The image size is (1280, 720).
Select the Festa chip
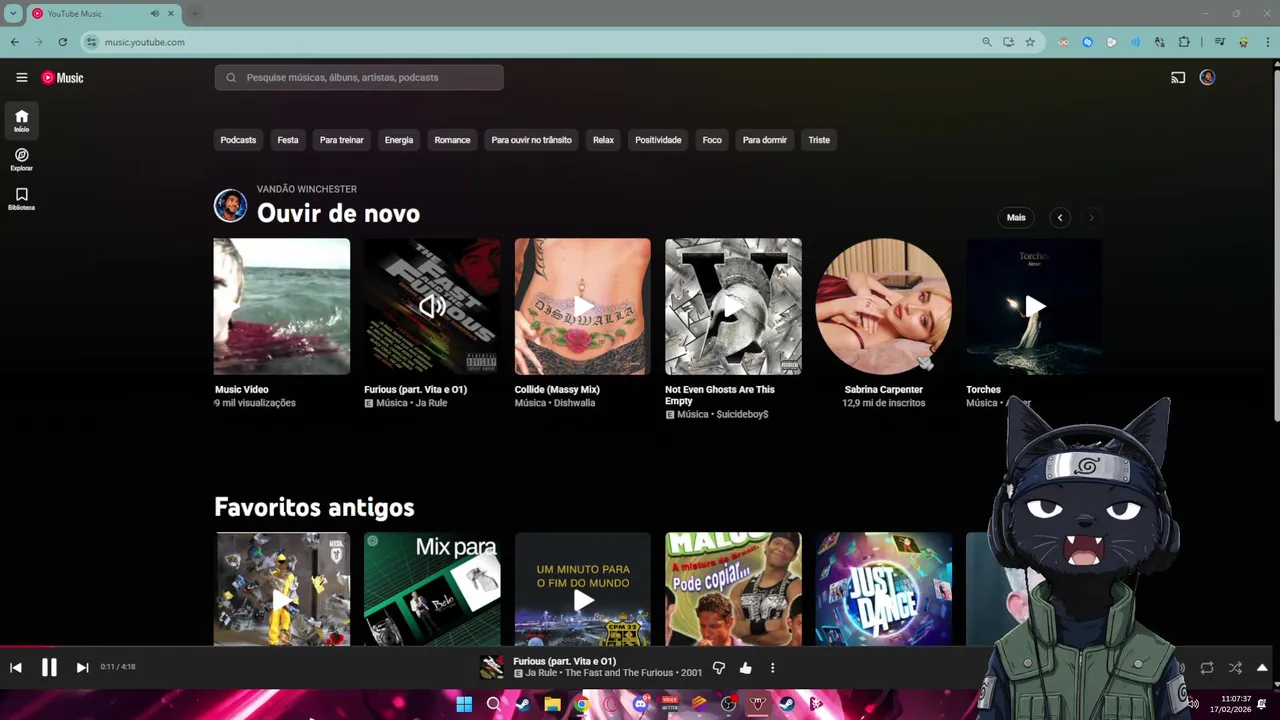pyautogui.click(x=288, y=140)
